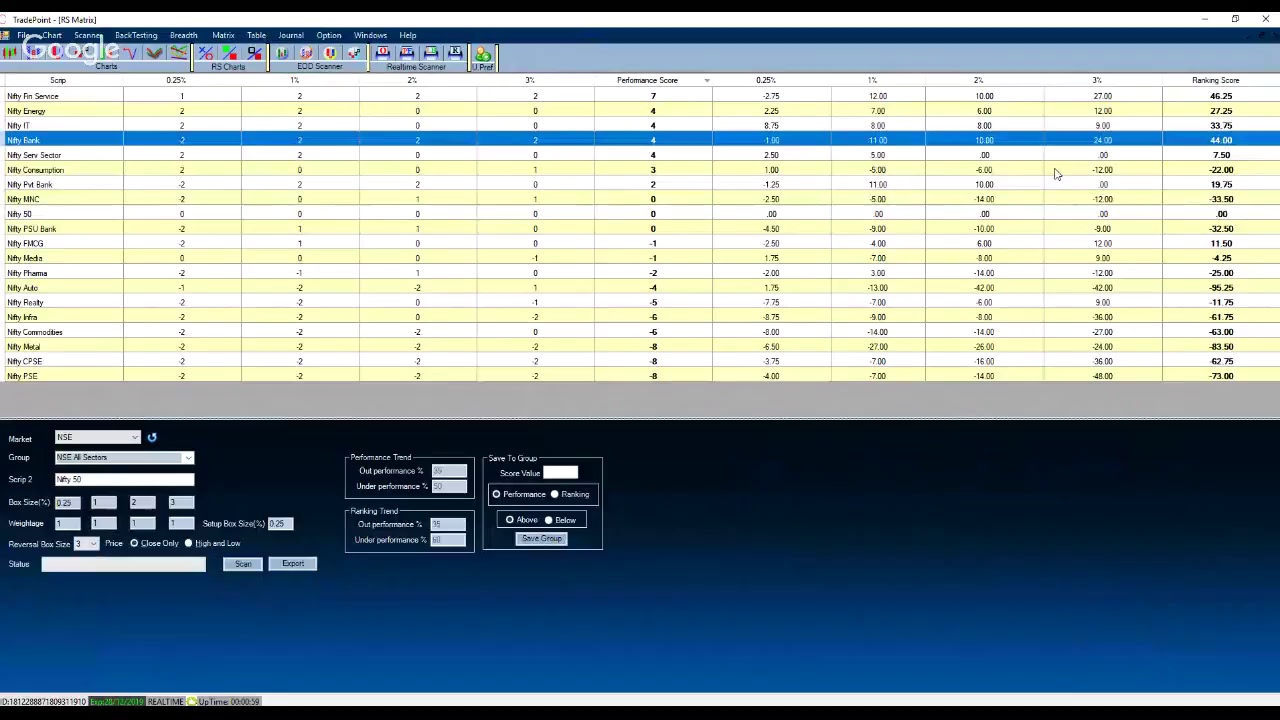Open the Scanner menu

88,35
